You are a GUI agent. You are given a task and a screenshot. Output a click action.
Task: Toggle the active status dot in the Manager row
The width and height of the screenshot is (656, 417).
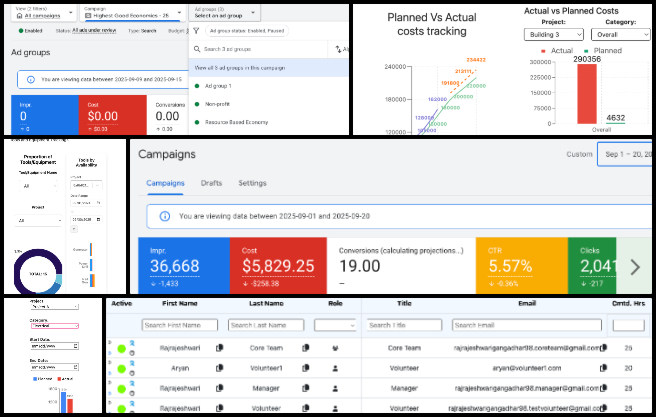(121, 387)
